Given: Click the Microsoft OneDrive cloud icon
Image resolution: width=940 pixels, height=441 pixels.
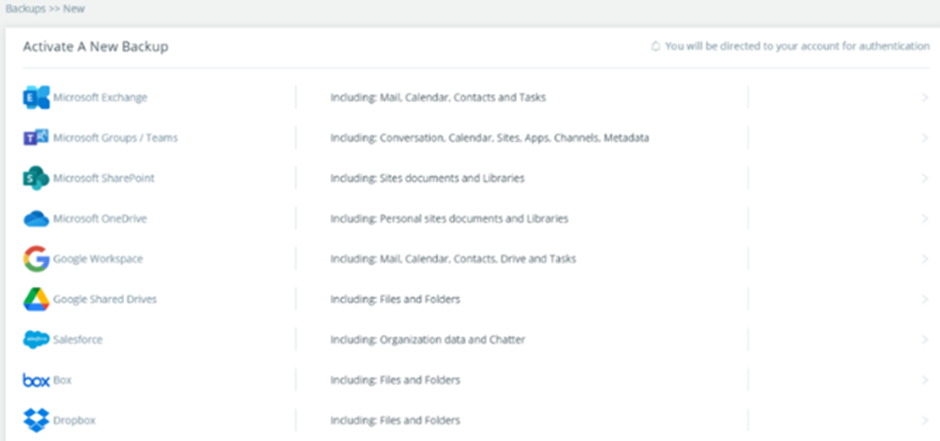Looking at the screenshot, I should tap(36, 219).
